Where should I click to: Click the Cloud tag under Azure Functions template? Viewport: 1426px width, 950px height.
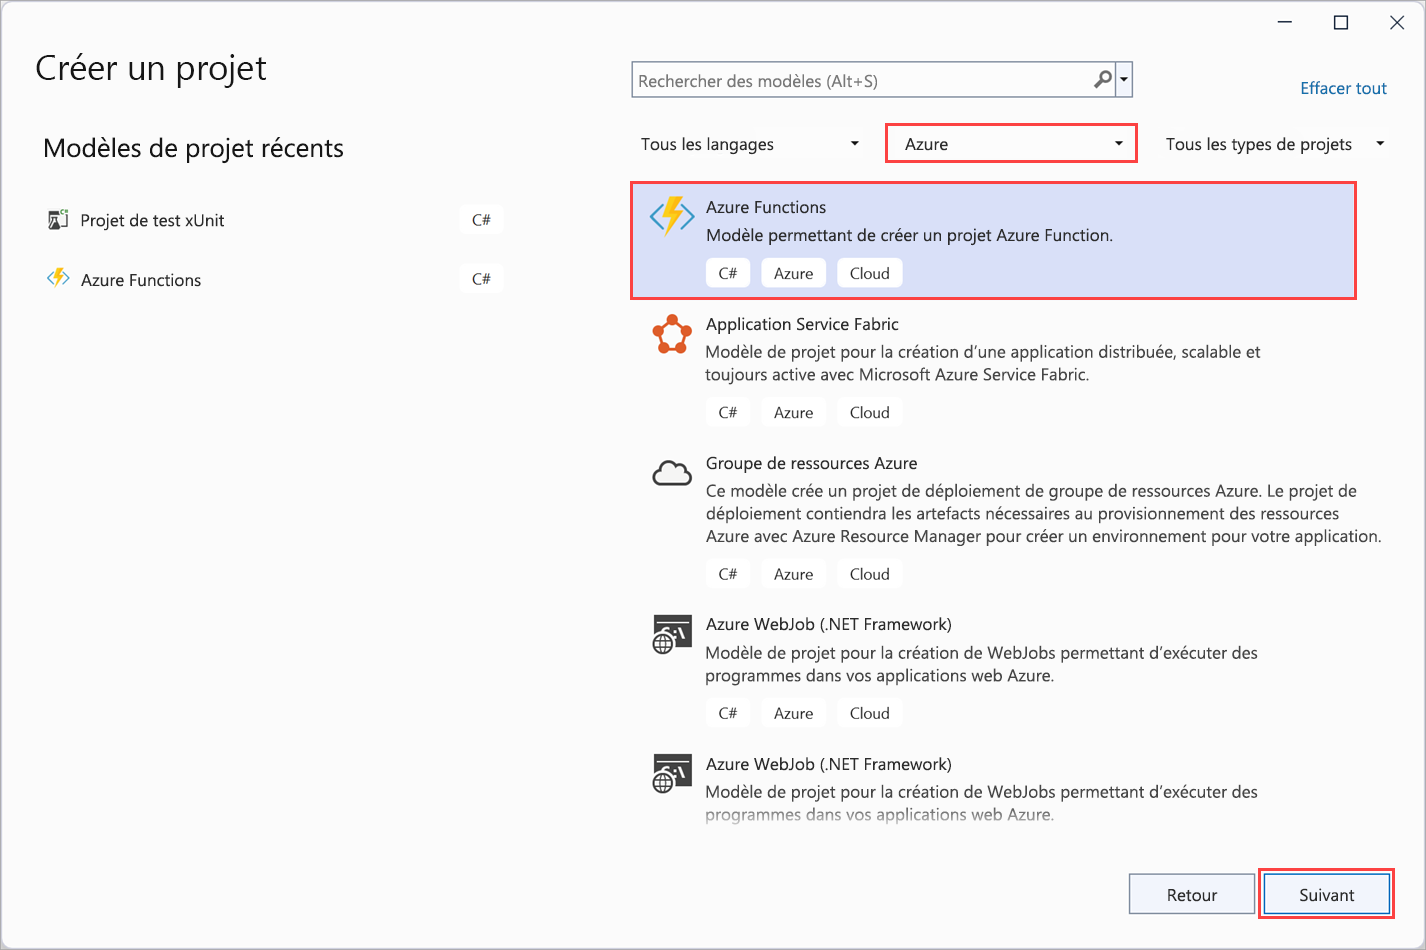869,273
